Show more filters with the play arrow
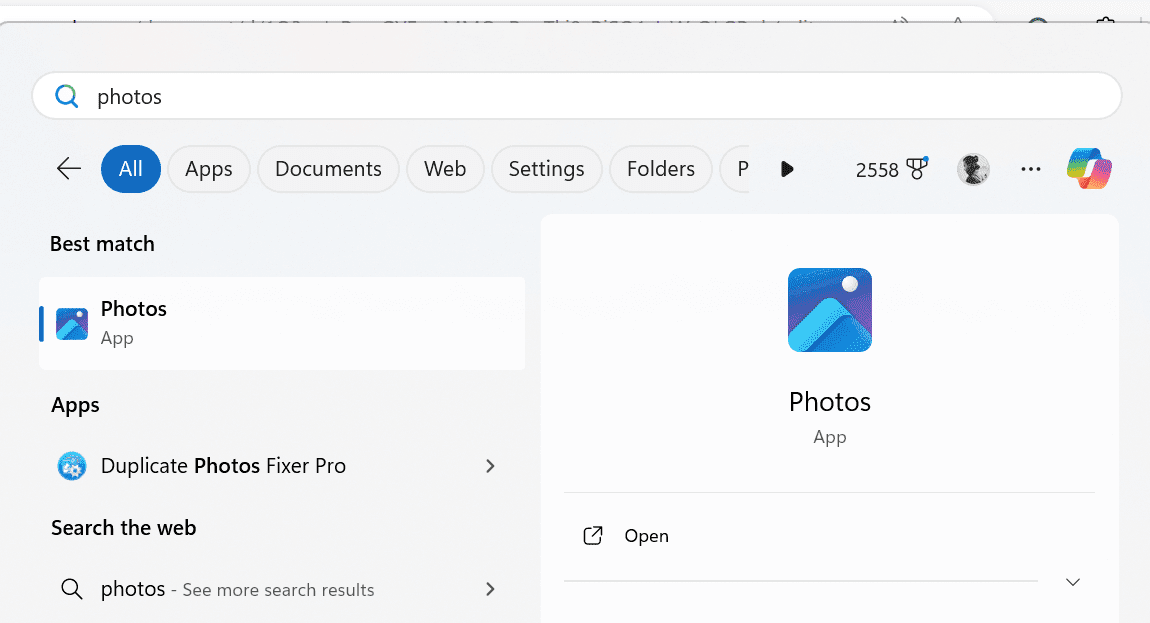The image size is (1150, 623). (787, 170)
